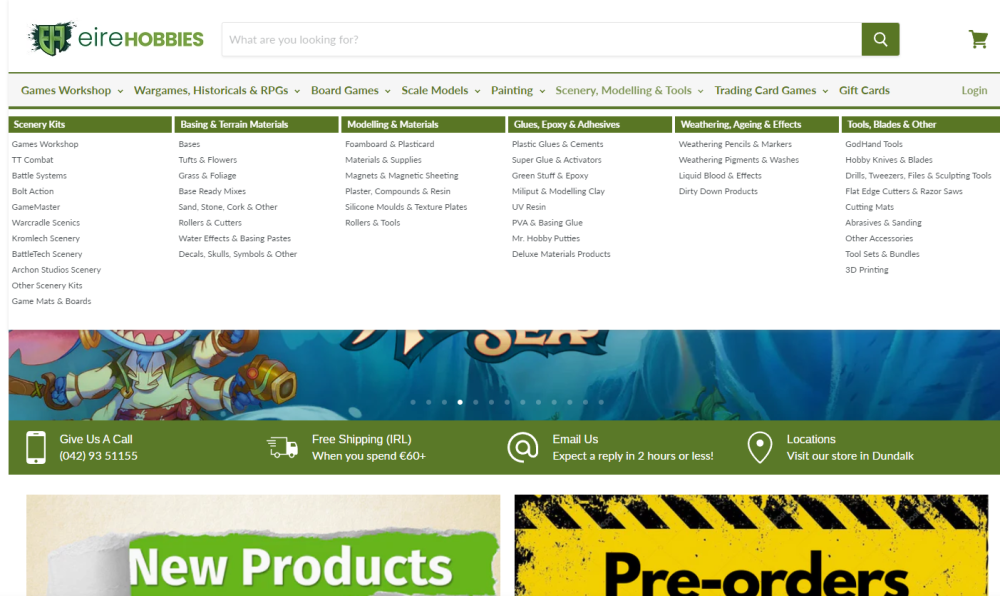Viewport: 1000px width, 596px height.
Task: Click the phone icon next to Give Us A Call
Action: pyautogui.click(x=37, y=446)
